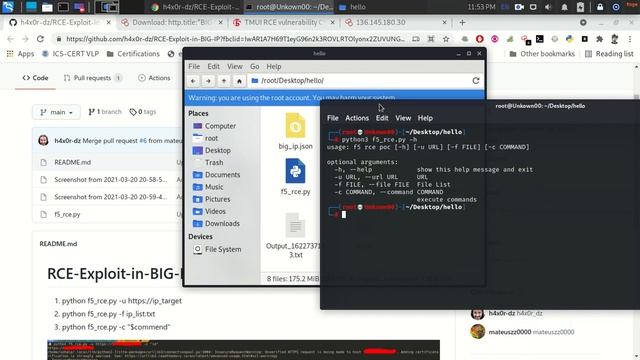This screenshot has height=360, width=640.
Task: Reload the /root/Desktop/hello/ folder view
Action: pos(476,81)
